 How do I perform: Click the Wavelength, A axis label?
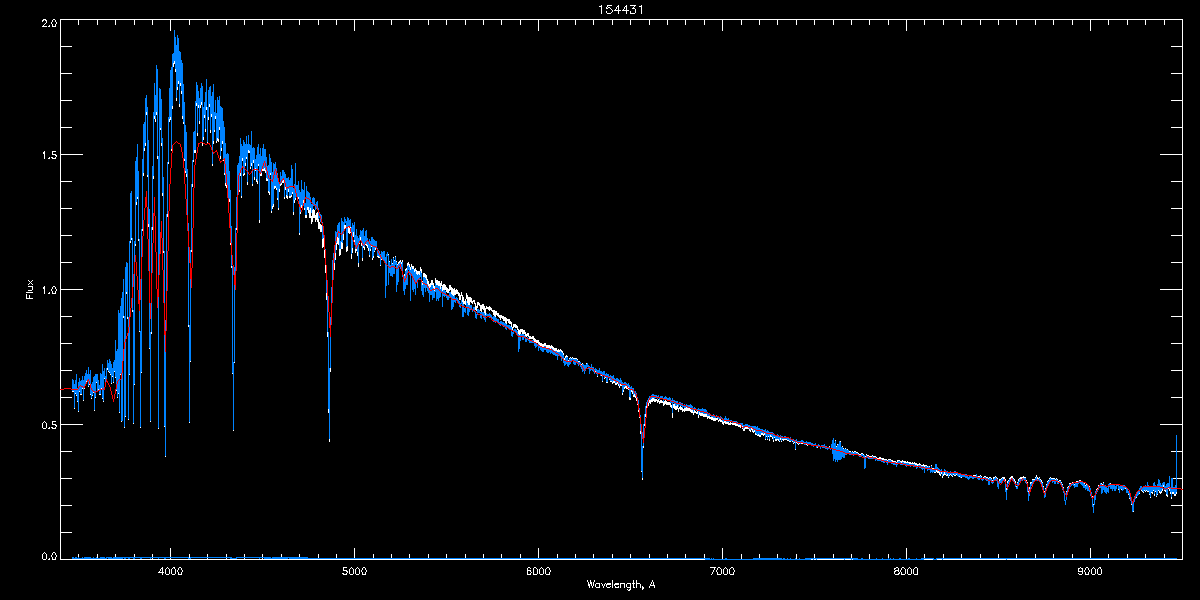click(620, 585)
